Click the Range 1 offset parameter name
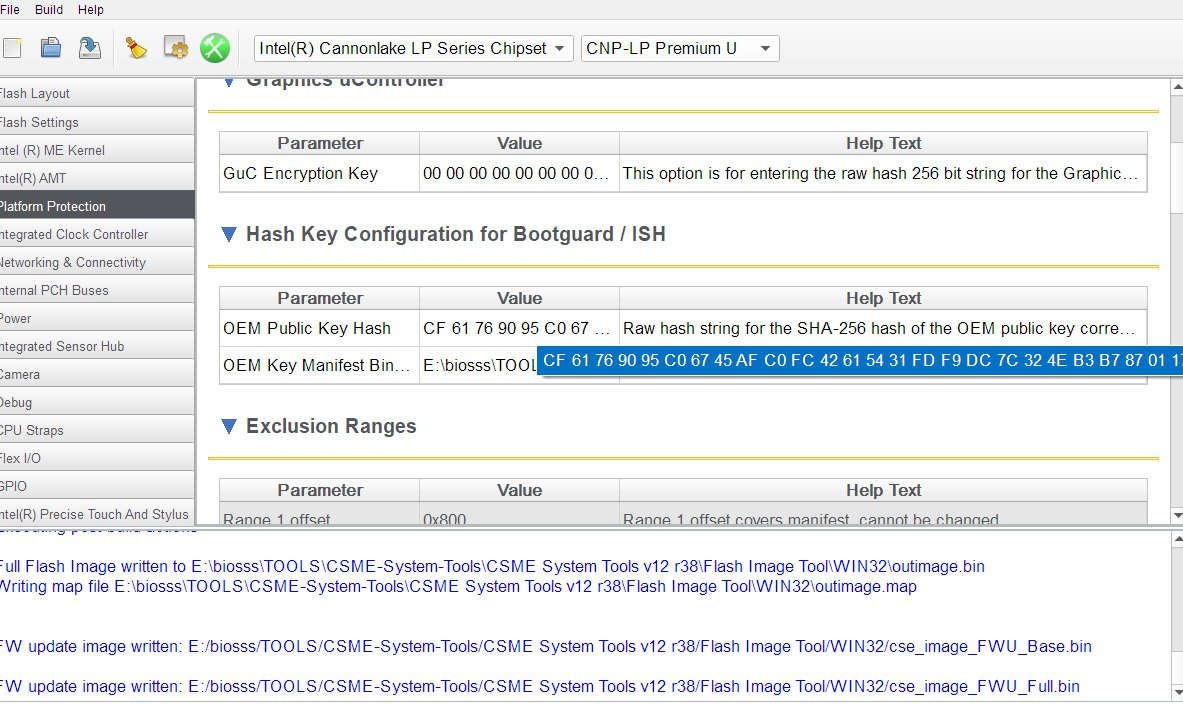This screenshot has height=715, width=1183. coord(277,519)
